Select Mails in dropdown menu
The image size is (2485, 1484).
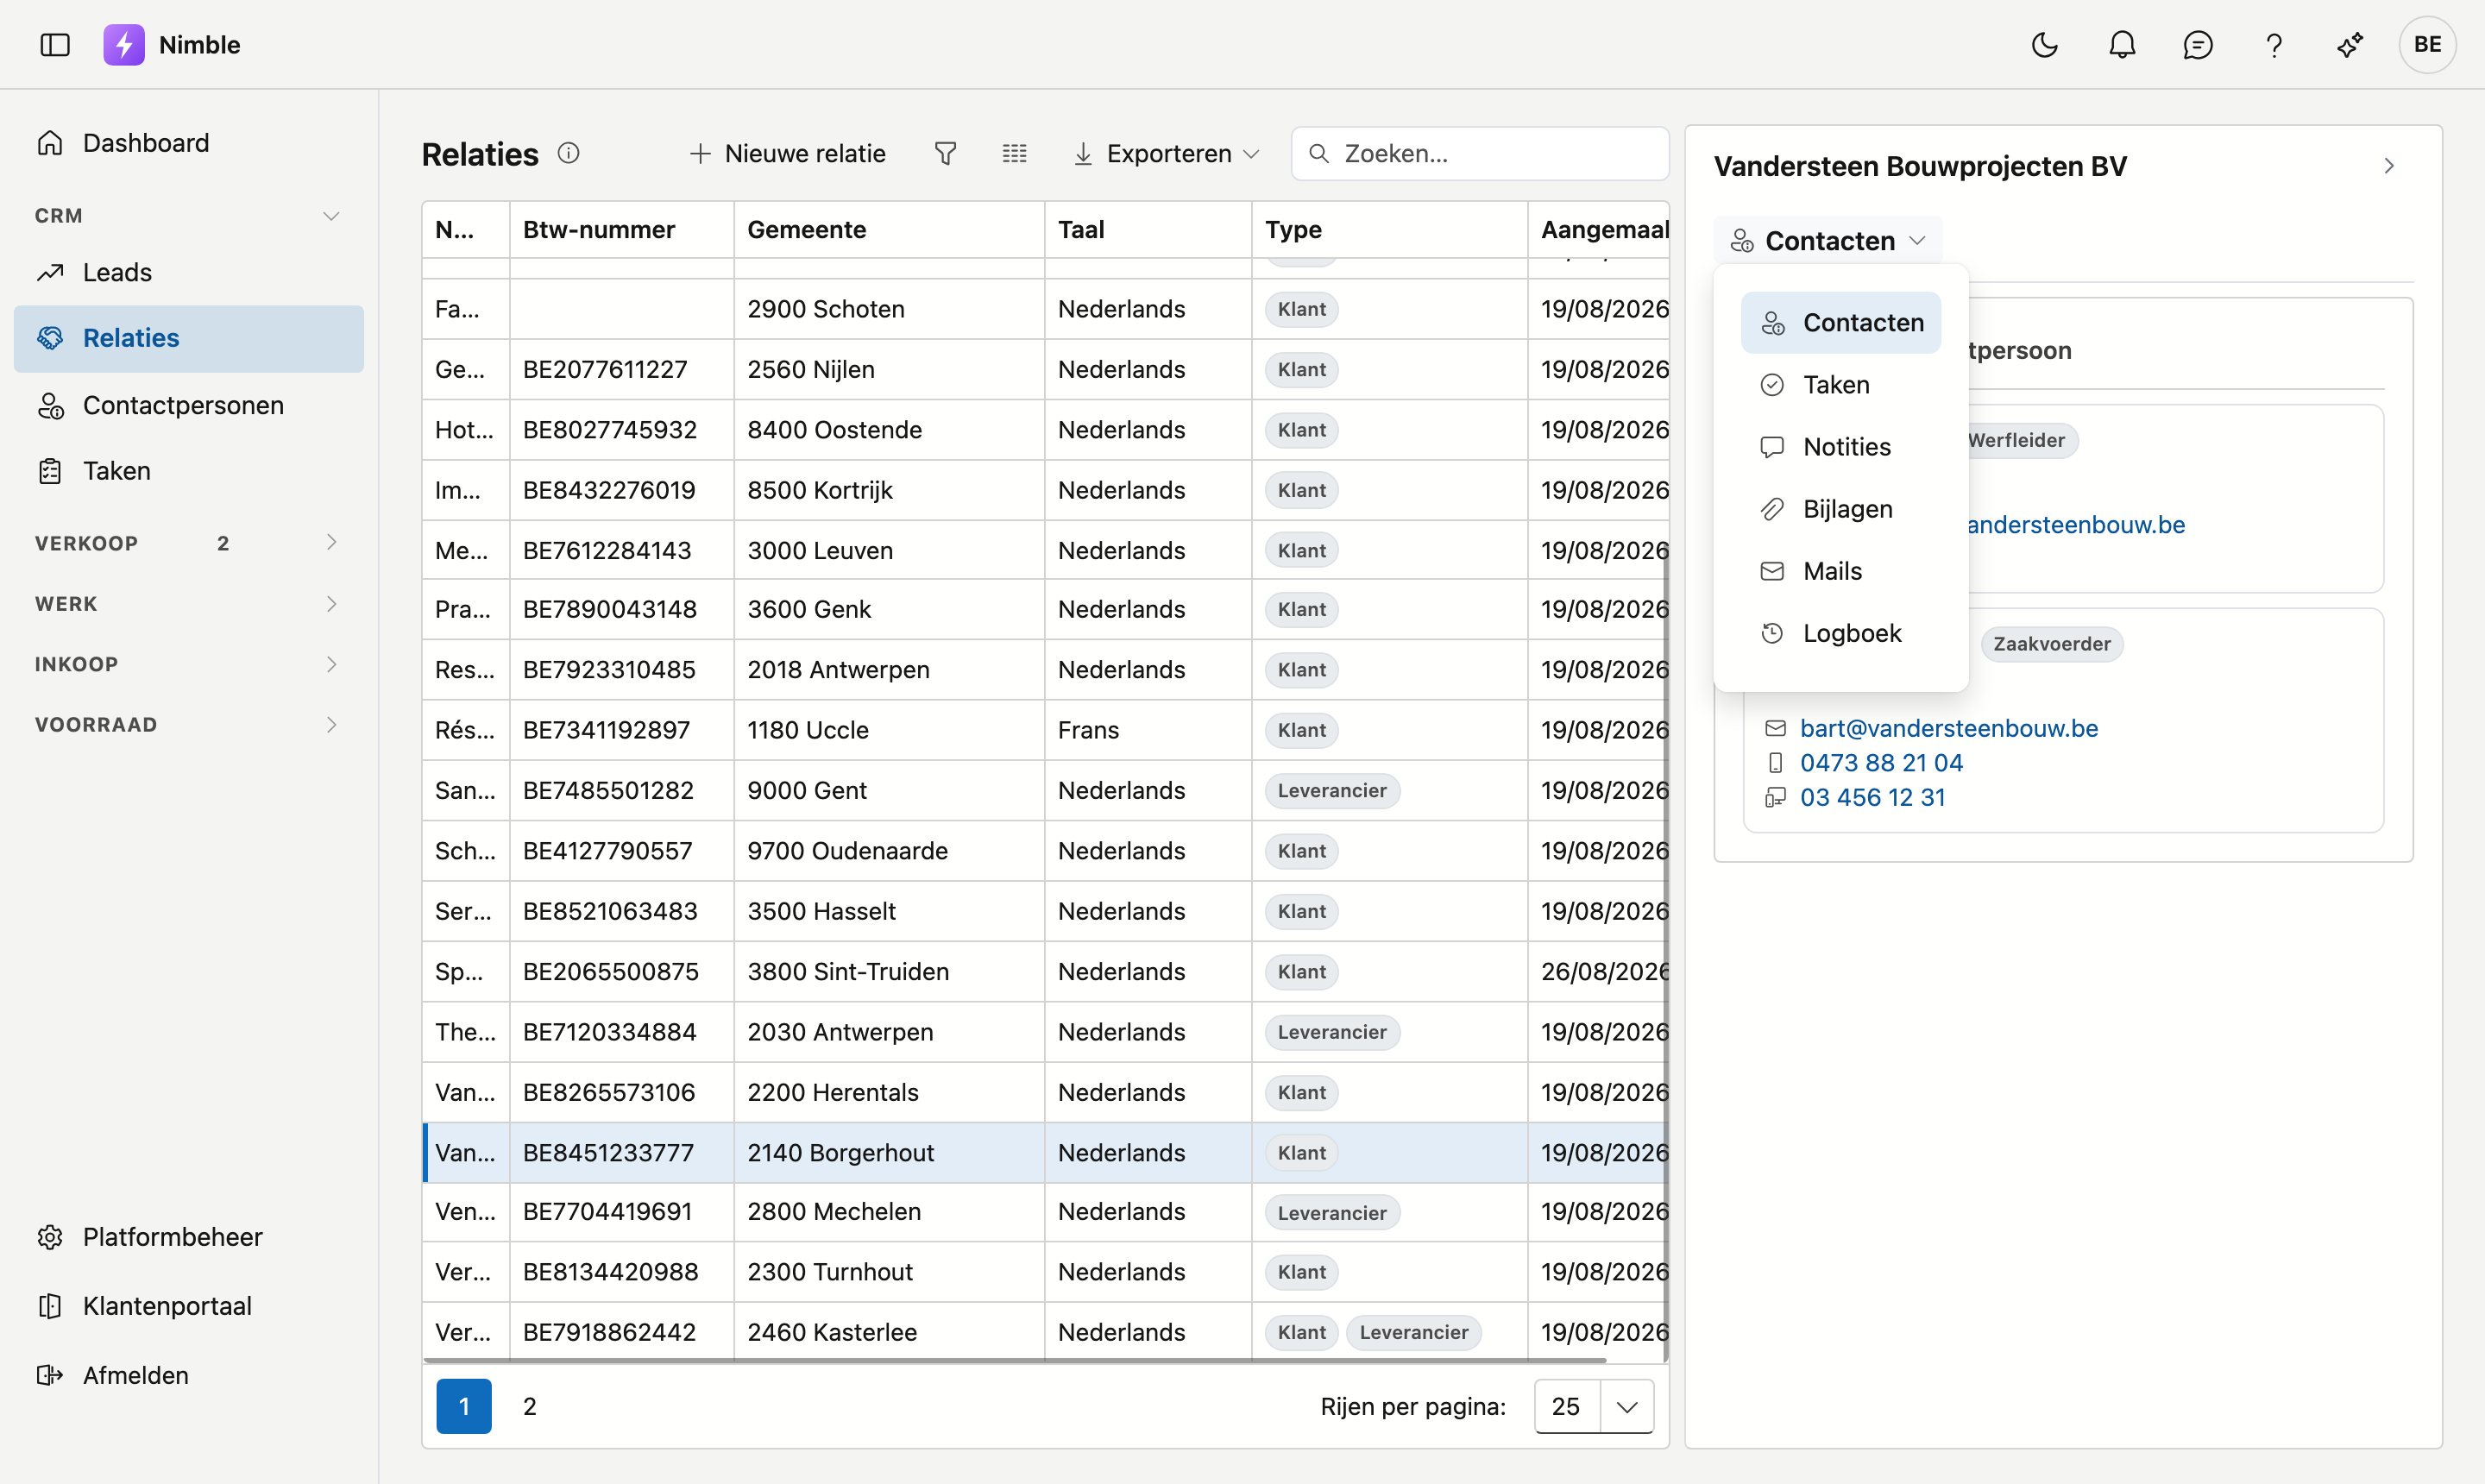pyautogui.click(x=1840, y=571)
